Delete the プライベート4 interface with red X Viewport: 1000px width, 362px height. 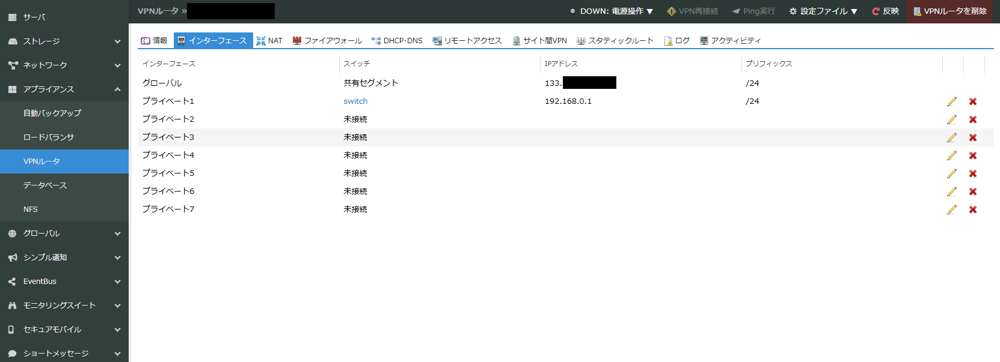point(973,155)
